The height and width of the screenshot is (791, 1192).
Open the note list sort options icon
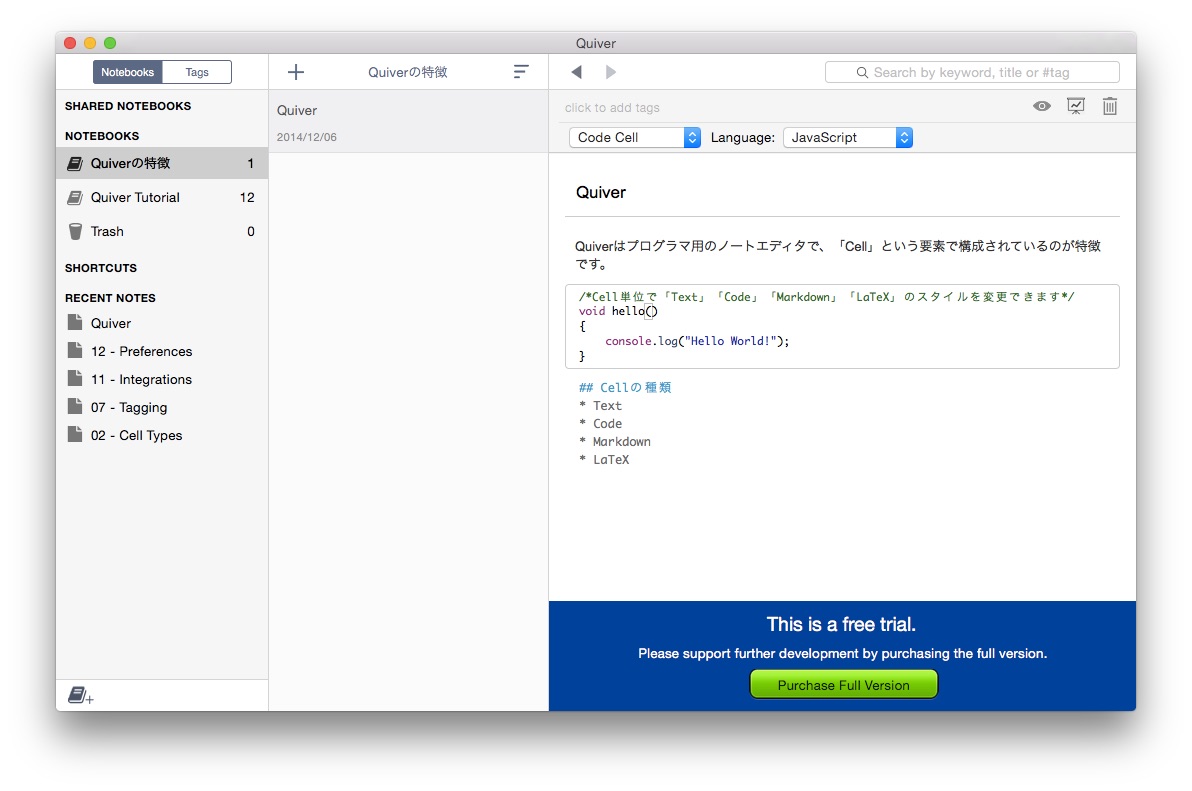point(521,71)
